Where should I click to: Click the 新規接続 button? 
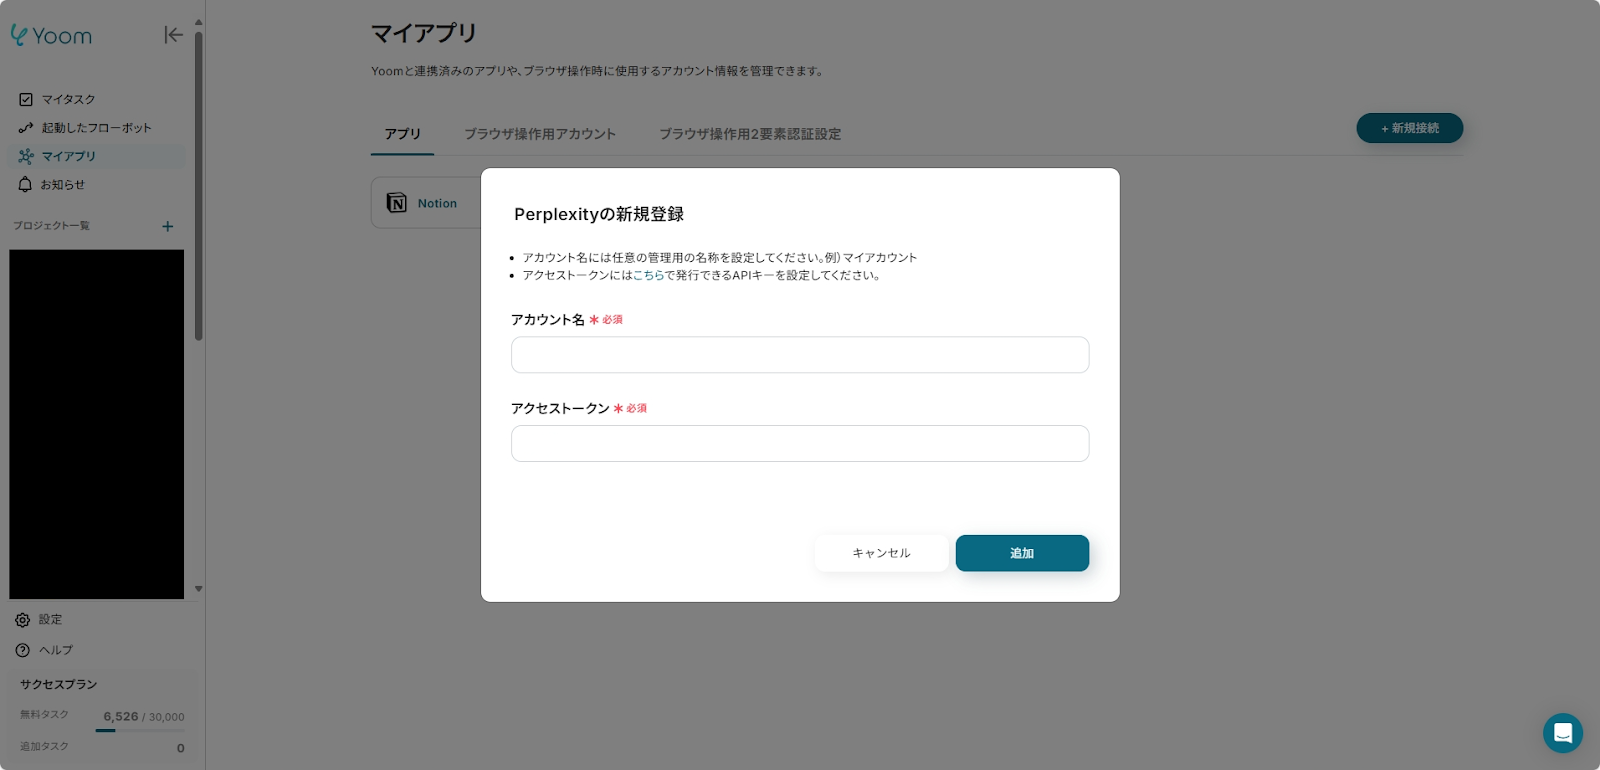[1409, 128]
